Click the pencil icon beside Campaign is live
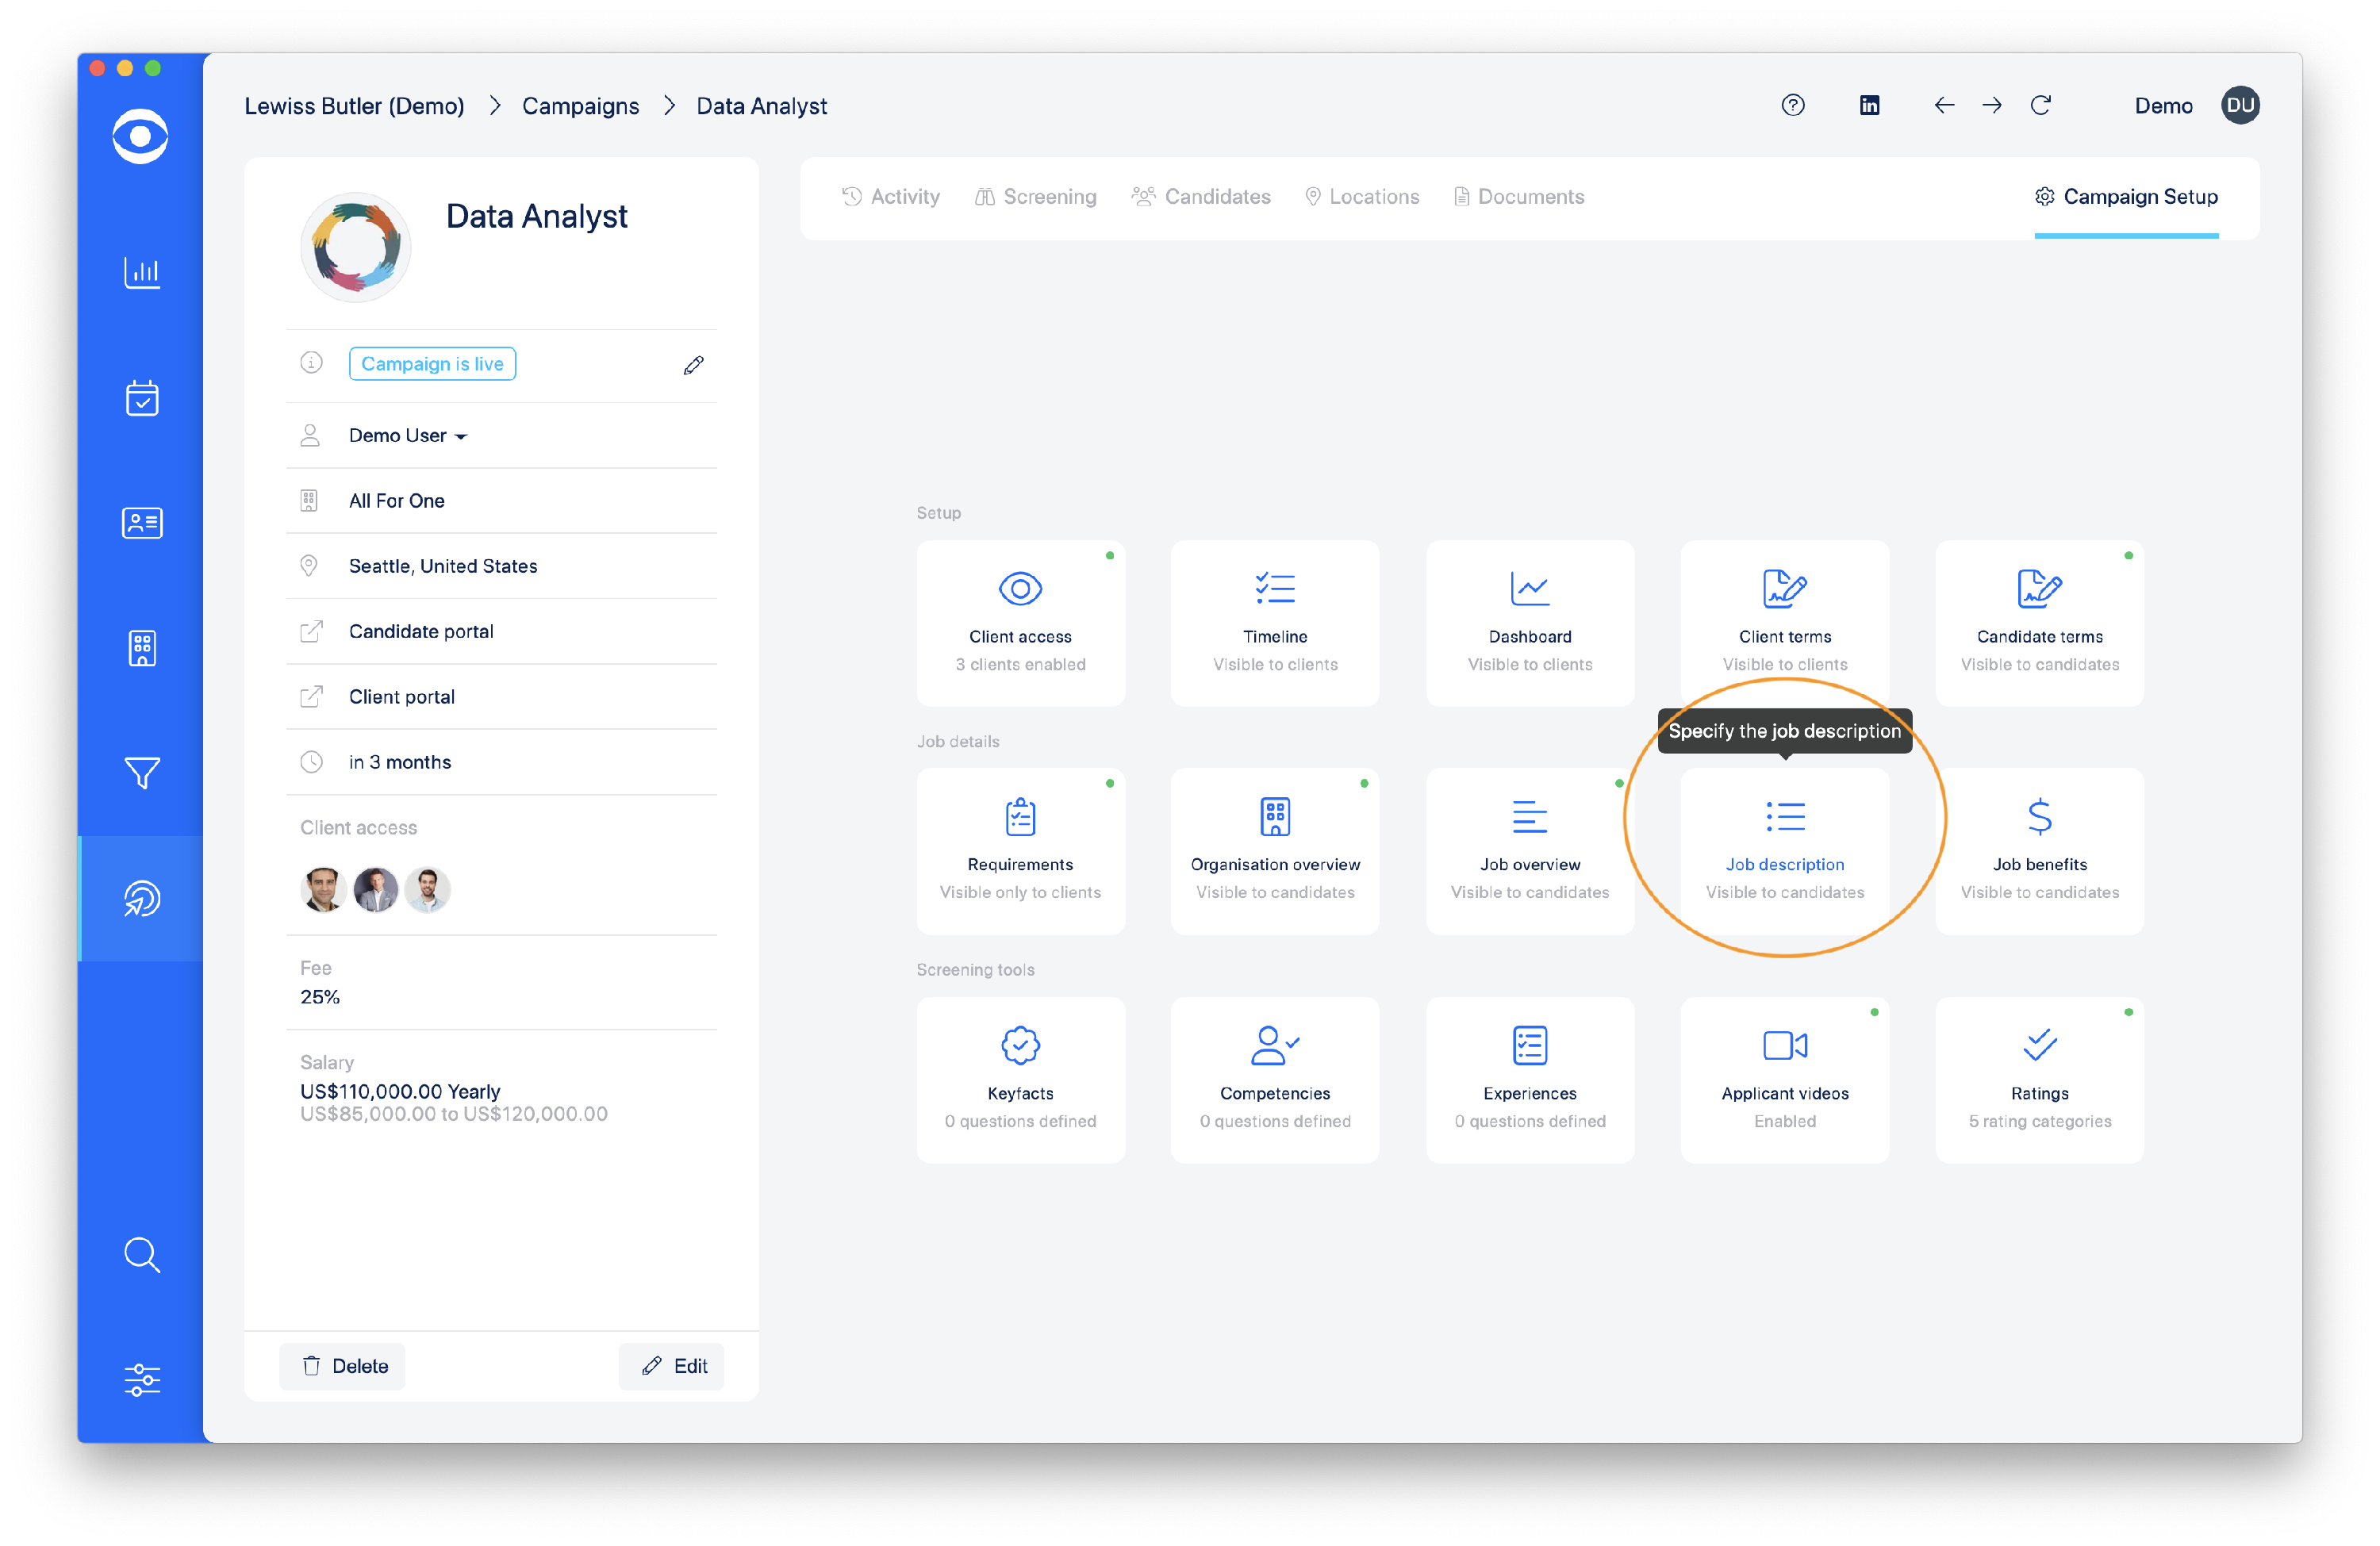Screen dimensions: 2380x1546 (x=693, y=365)
